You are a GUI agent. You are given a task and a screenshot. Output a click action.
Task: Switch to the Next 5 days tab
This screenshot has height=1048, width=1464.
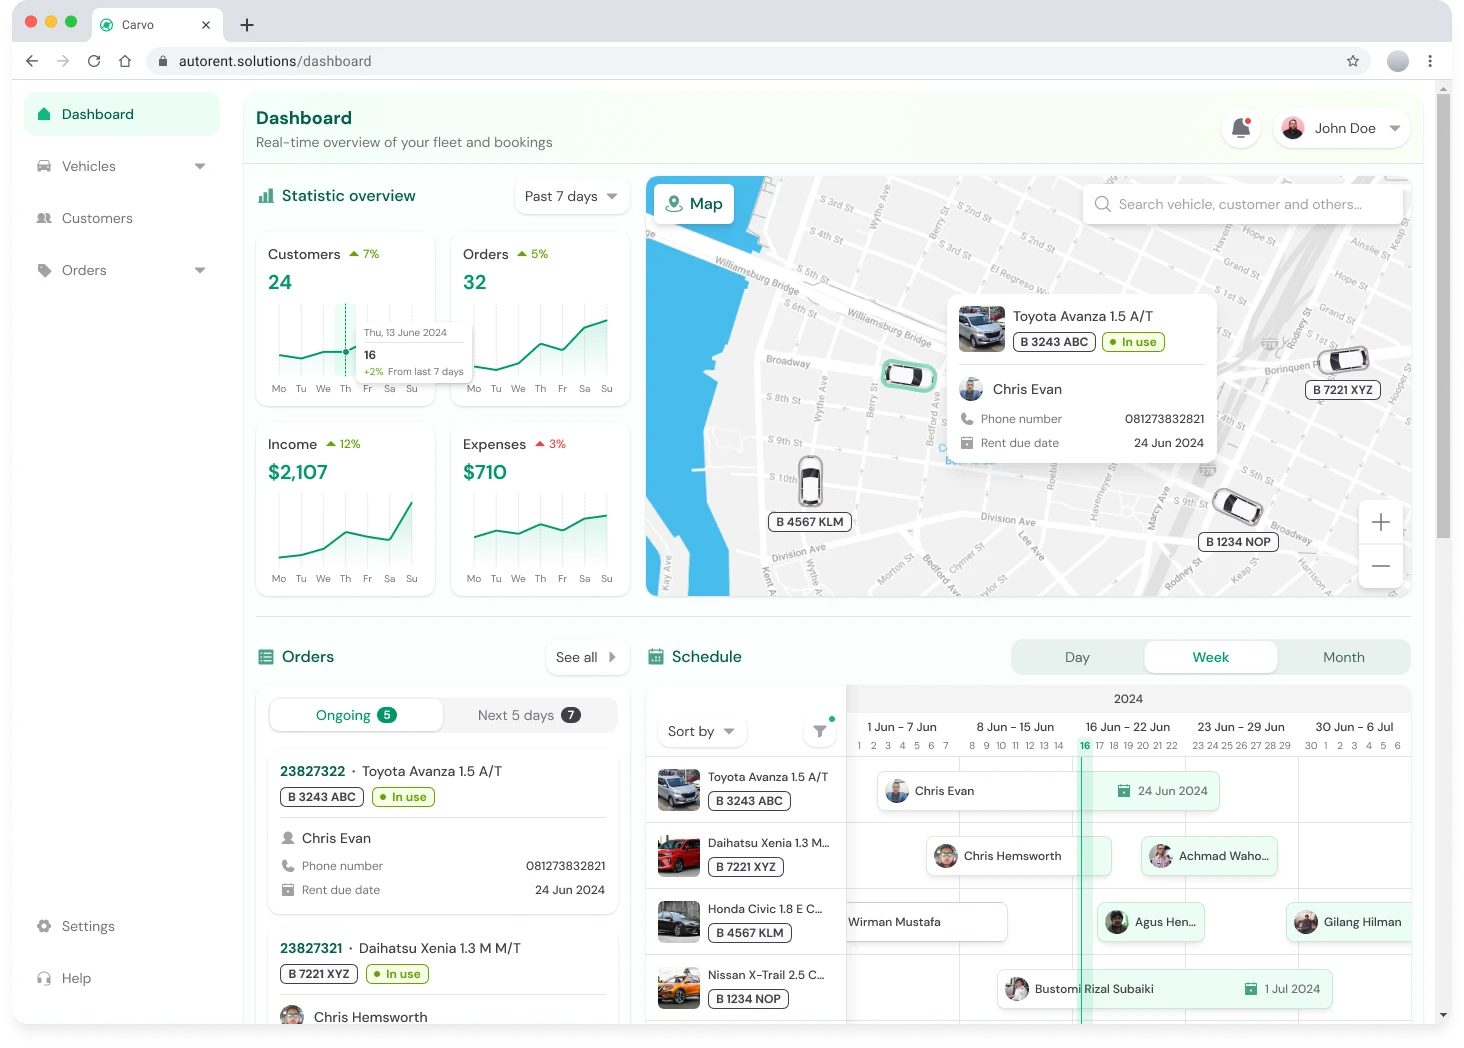[529, 715]
